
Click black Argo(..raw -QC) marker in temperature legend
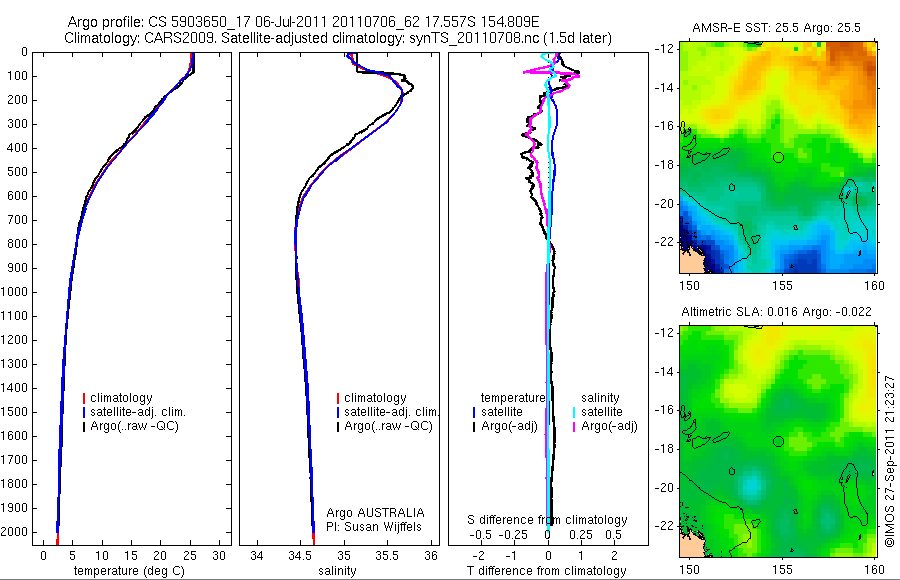pyautogui.click(x=84, y=426)
